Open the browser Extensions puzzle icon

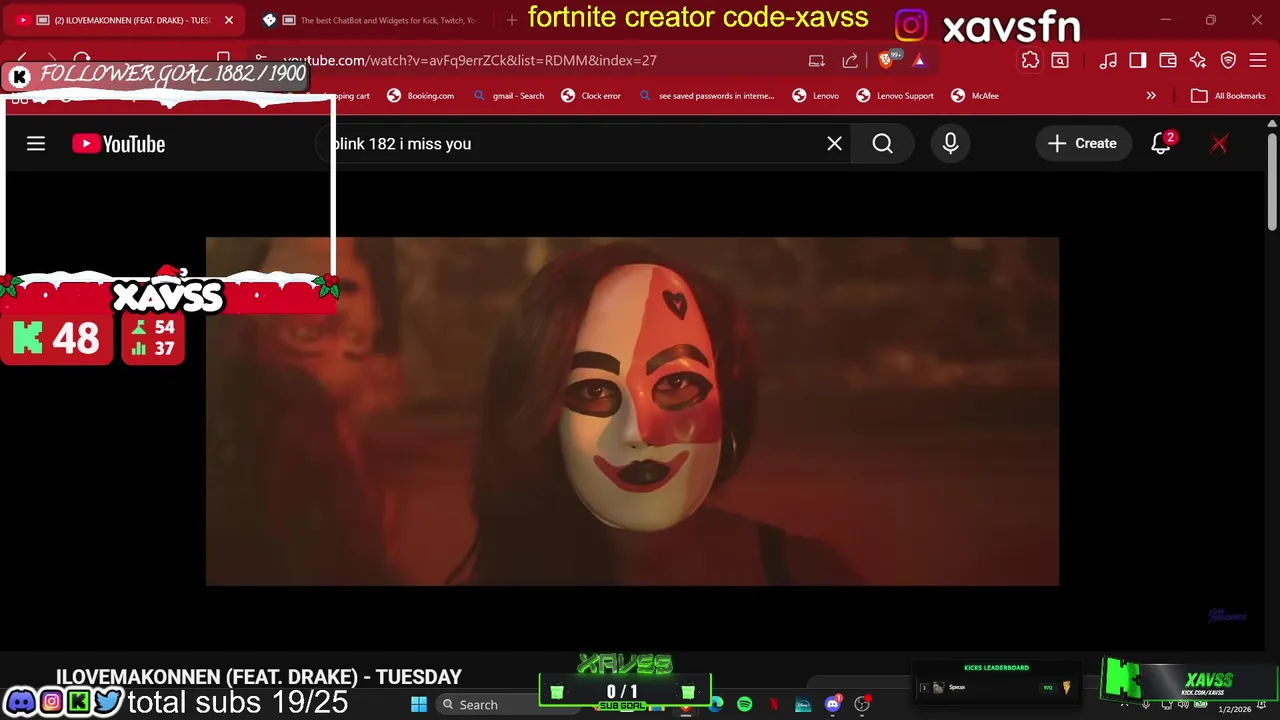click(x=1030, y=61)
